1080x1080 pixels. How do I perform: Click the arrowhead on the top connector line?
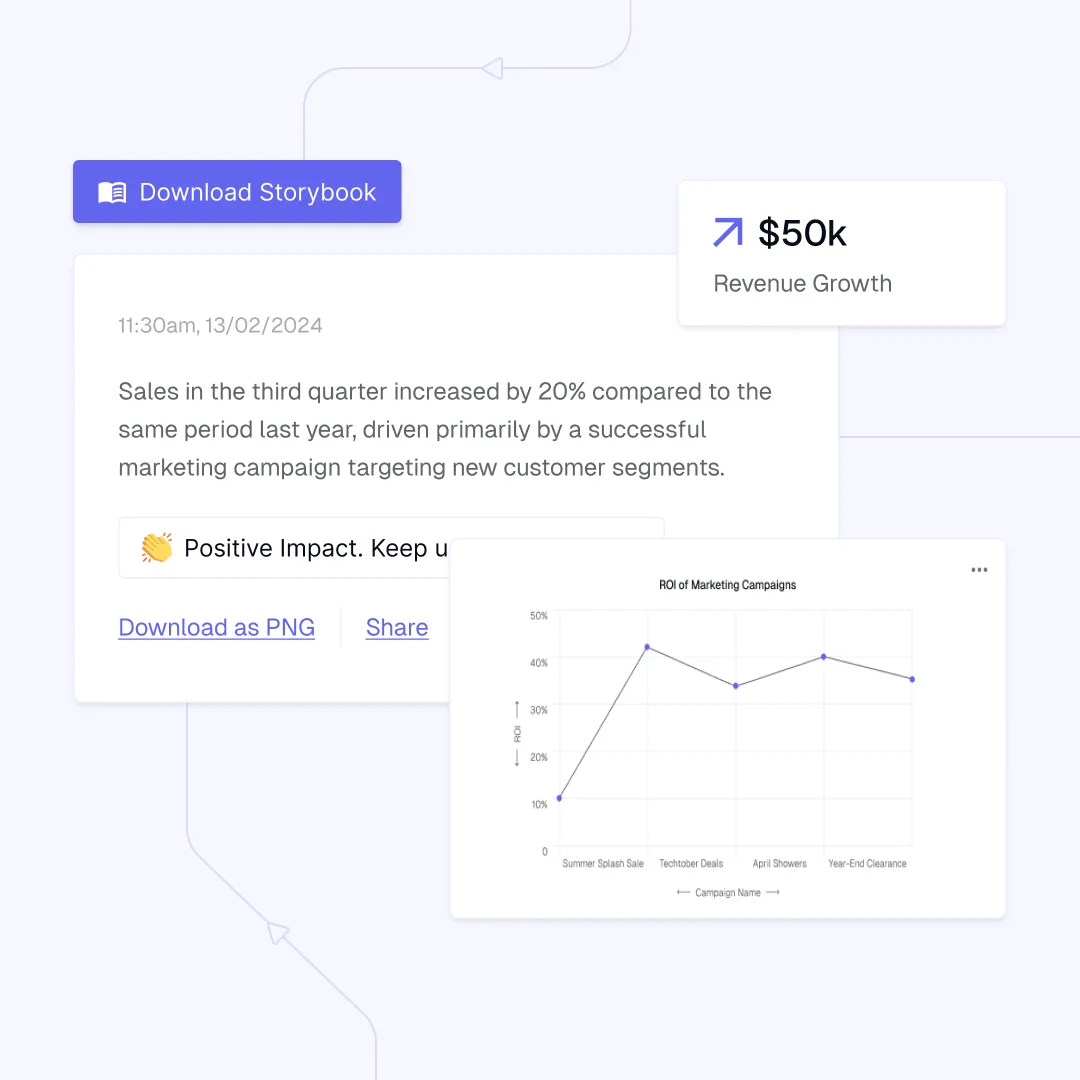coord(491,68)
